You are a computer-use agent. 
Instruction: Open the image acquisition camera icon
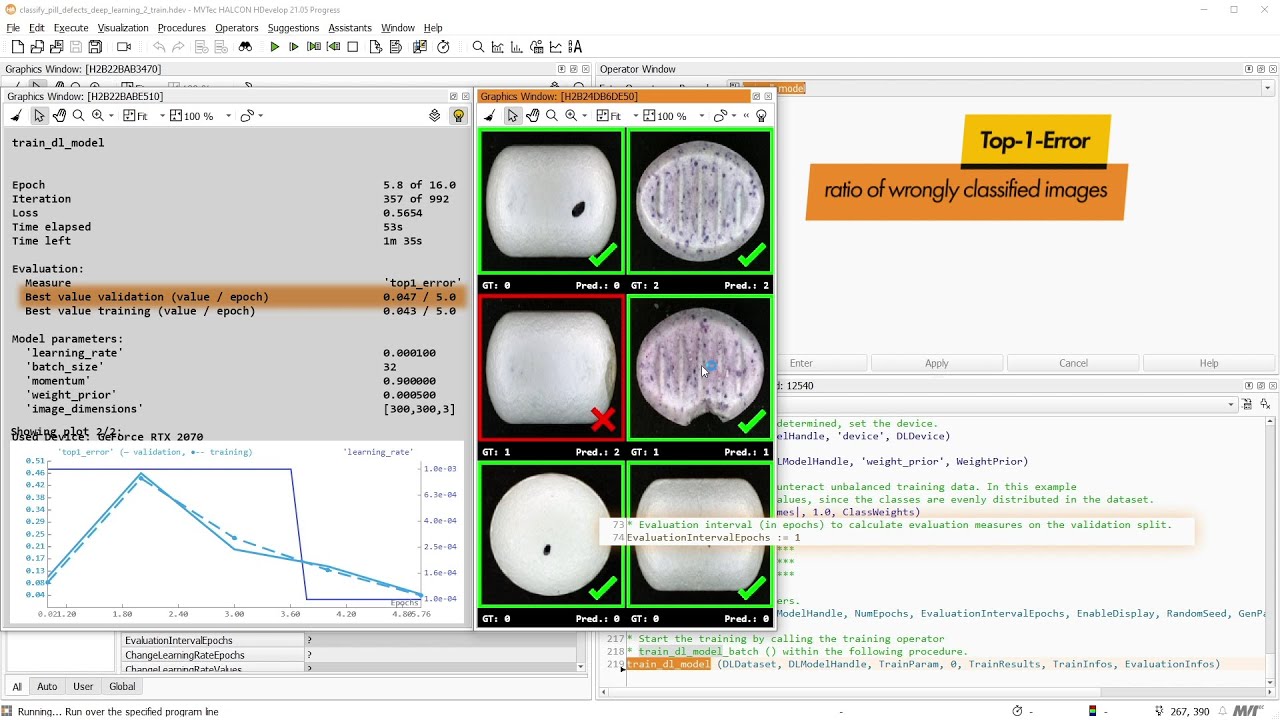(124, 47)
